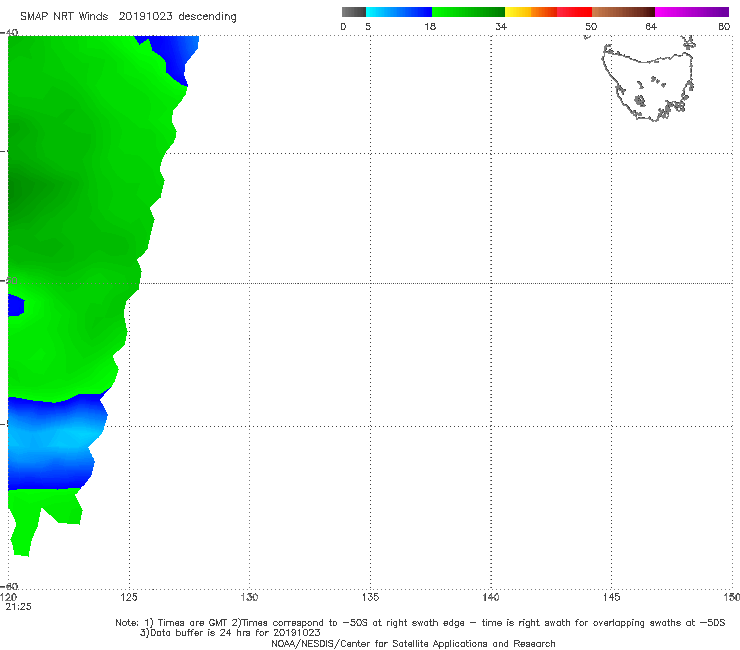Click the color bar label '18'
740x650 pixels.
[x=430, y=27]
